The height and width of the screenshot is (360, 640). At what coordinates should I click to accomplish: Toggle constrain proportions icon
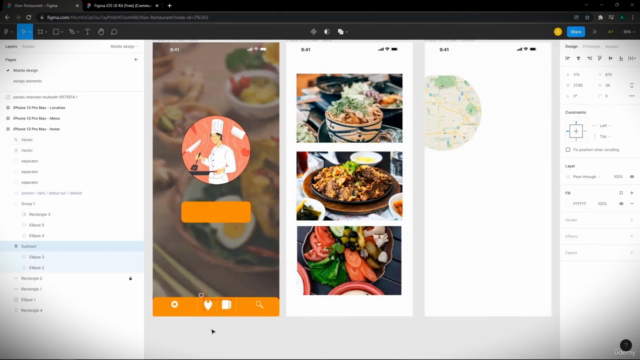631,85
